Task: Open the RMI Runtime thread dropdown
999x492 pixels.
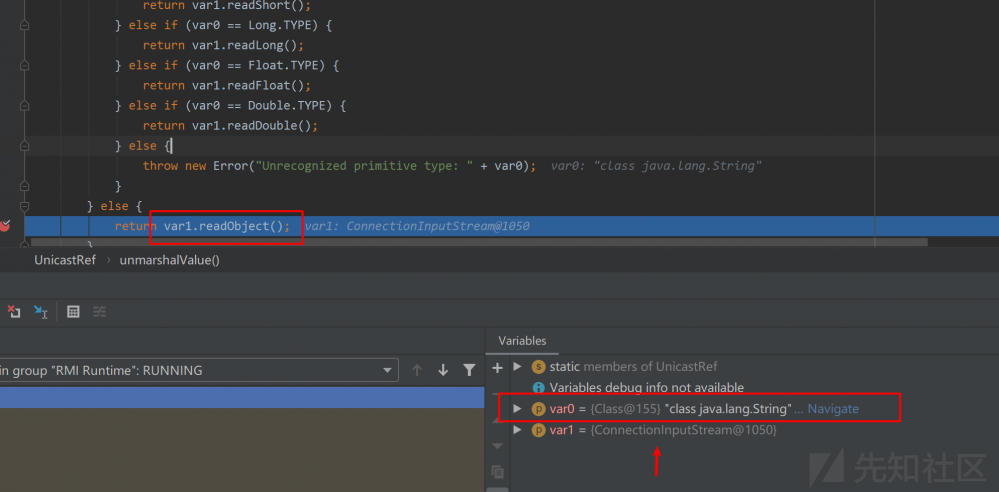Action: [387, 370]
